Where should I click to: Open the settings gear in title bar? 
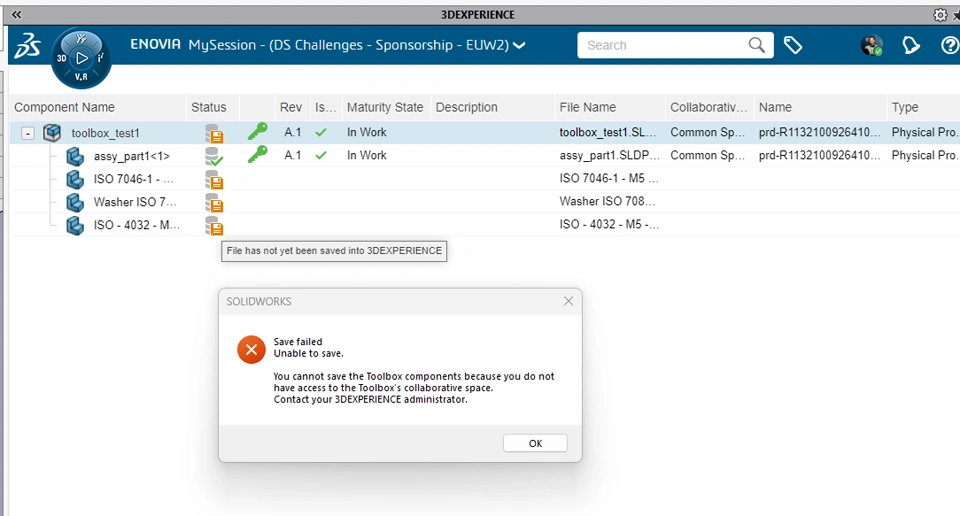pos(940,15)
